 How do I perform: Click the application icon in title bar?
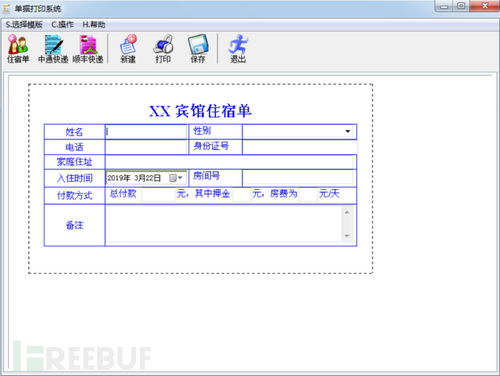6,9
